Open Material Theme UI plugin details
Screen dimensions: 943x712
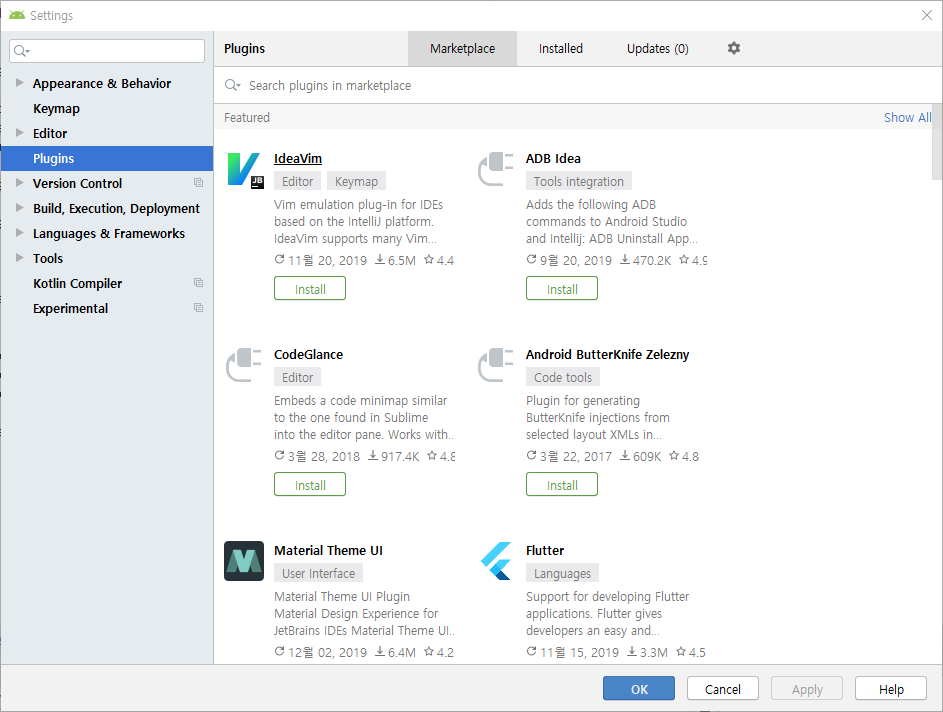point(328,551)
